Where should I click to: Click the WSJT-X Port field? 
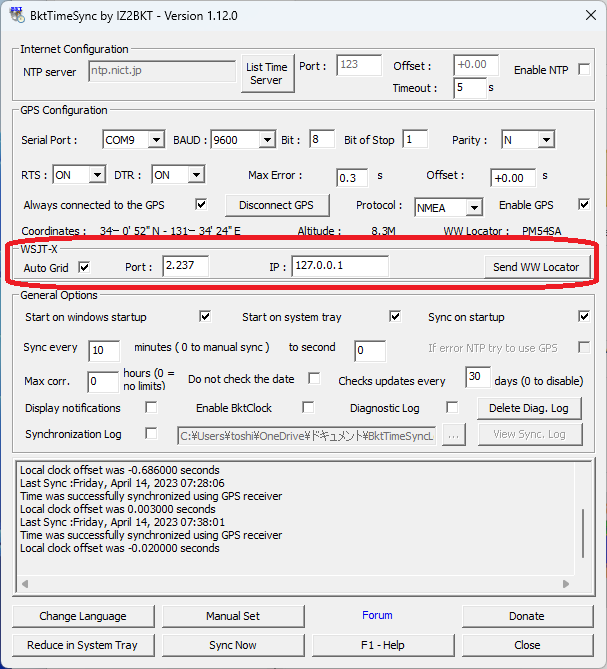coord(186,266)
